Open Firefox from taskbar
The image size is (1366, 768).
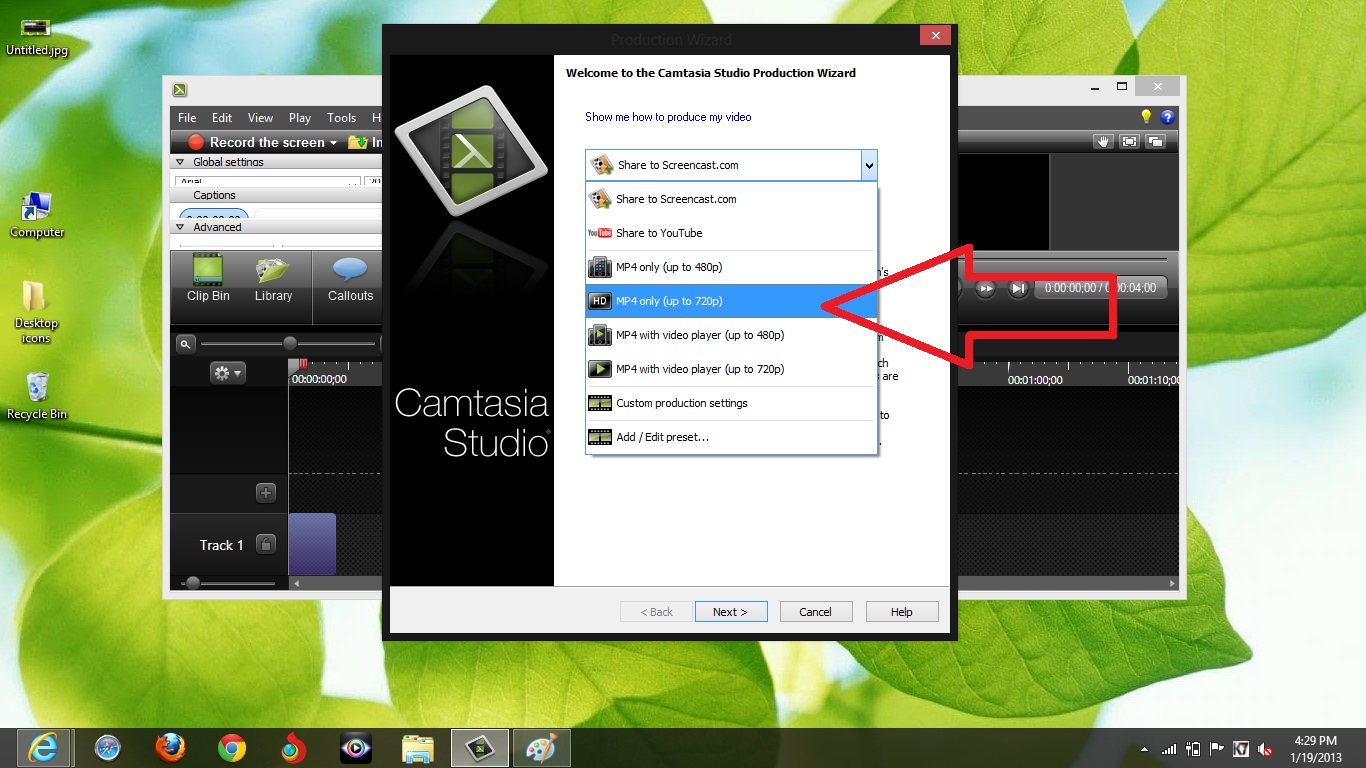pos(170,747)
